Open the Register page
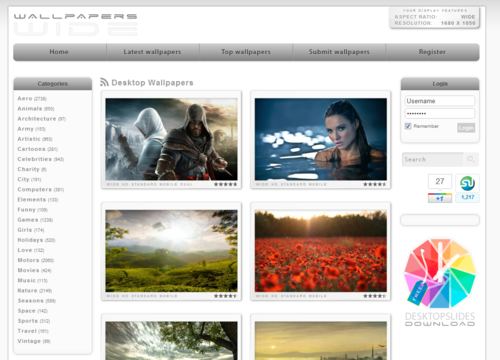The width and height of the screenshot is (500, 360). tap(432, 52)
